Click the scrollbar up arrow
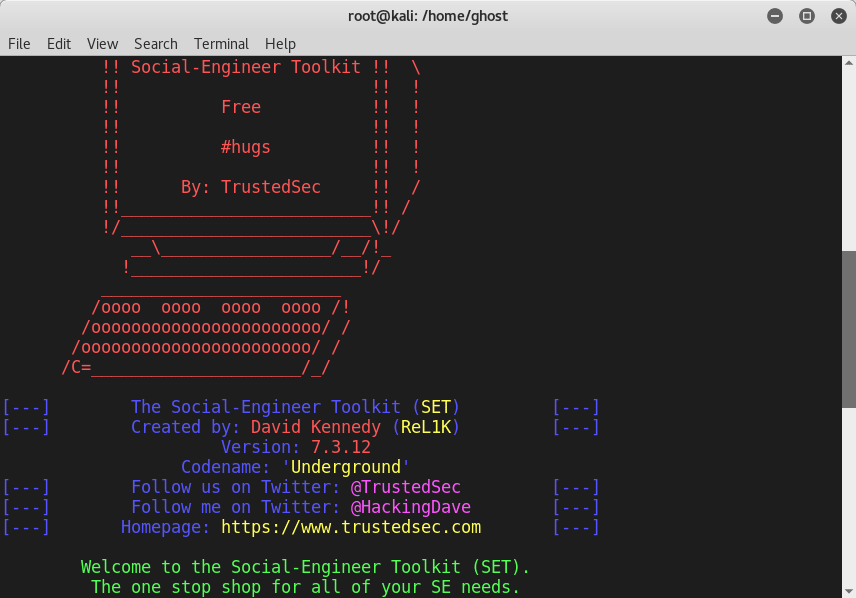856x598 pixels. (x=849, y=62)
